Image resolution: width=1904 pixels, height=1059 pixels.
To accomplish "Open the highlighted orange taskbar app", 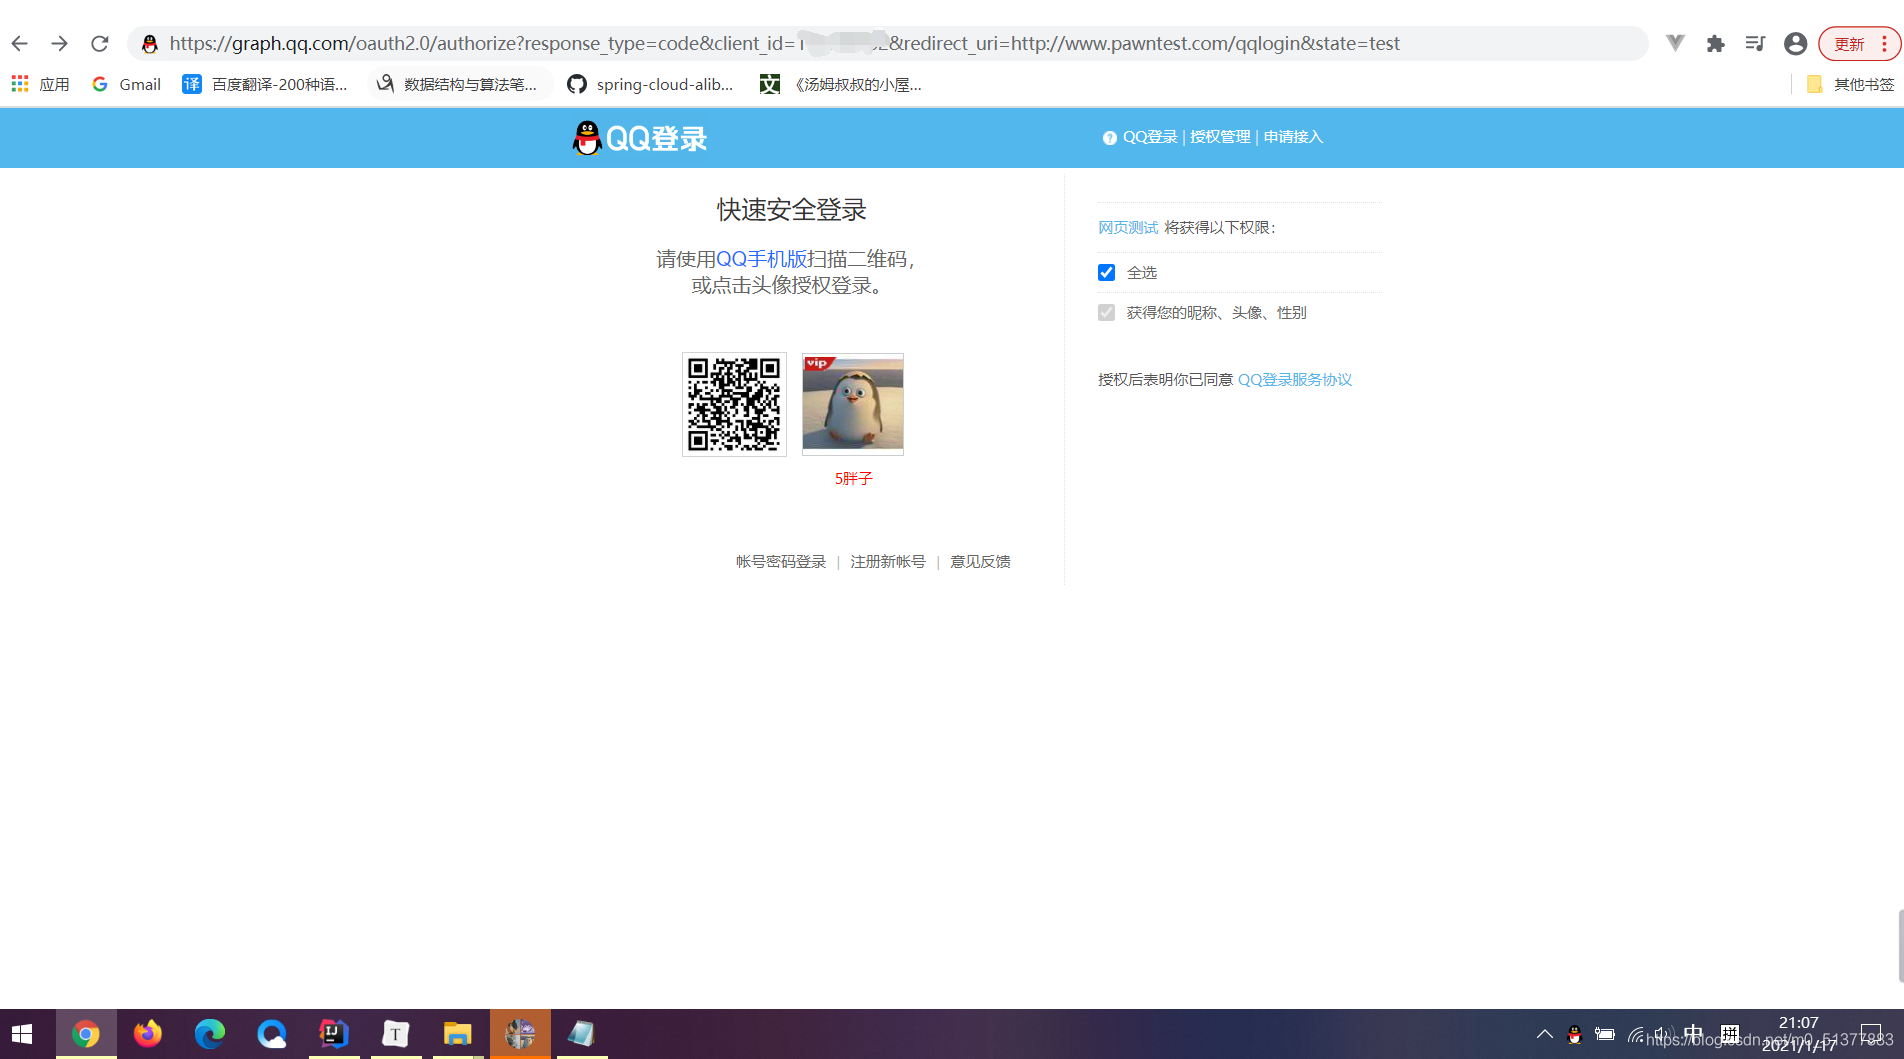I will (520, 1034).
